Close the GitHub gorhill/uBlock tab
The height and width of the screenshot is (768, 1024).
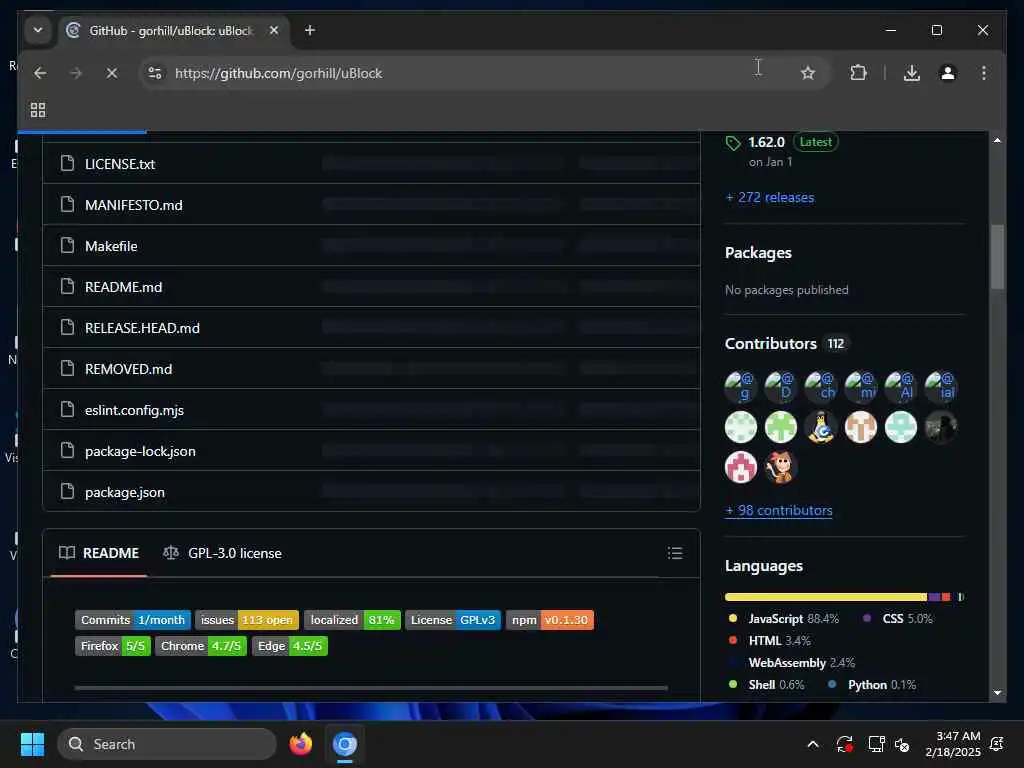[x=274, y=30]
